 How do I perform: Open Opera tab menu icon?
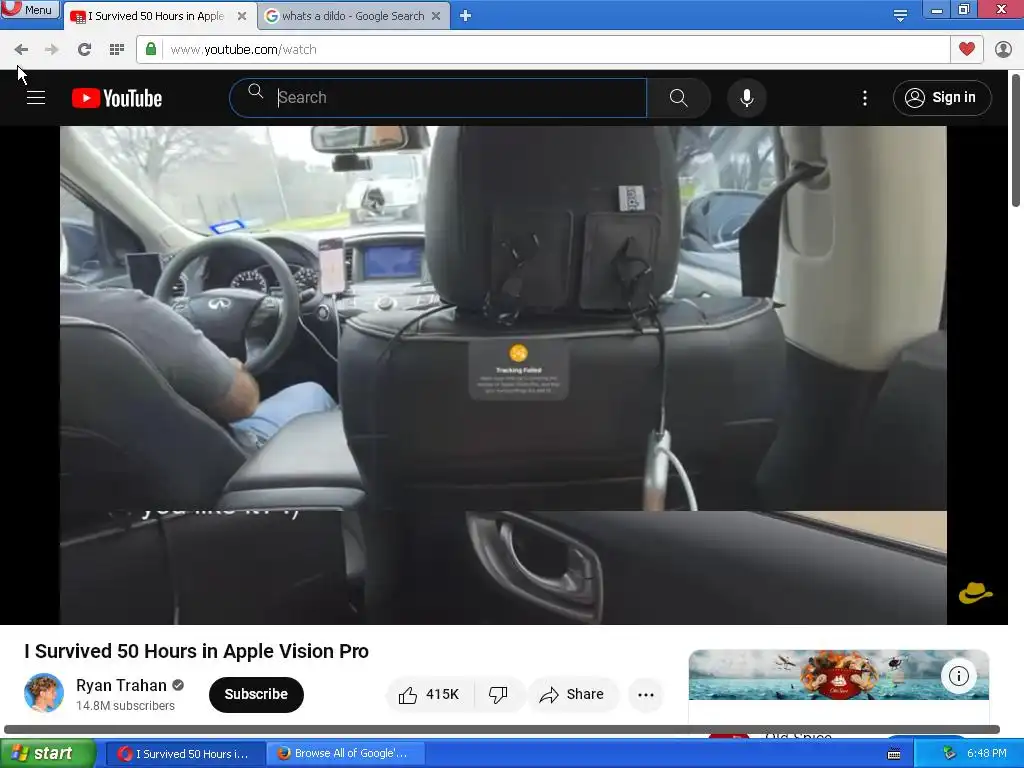(x=900, y=16)
